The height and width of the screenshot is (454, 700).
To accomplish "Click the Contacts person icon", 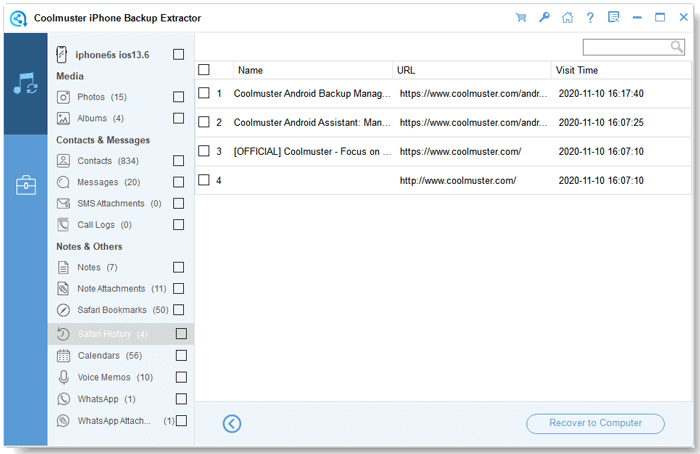I will pos(63,161).
